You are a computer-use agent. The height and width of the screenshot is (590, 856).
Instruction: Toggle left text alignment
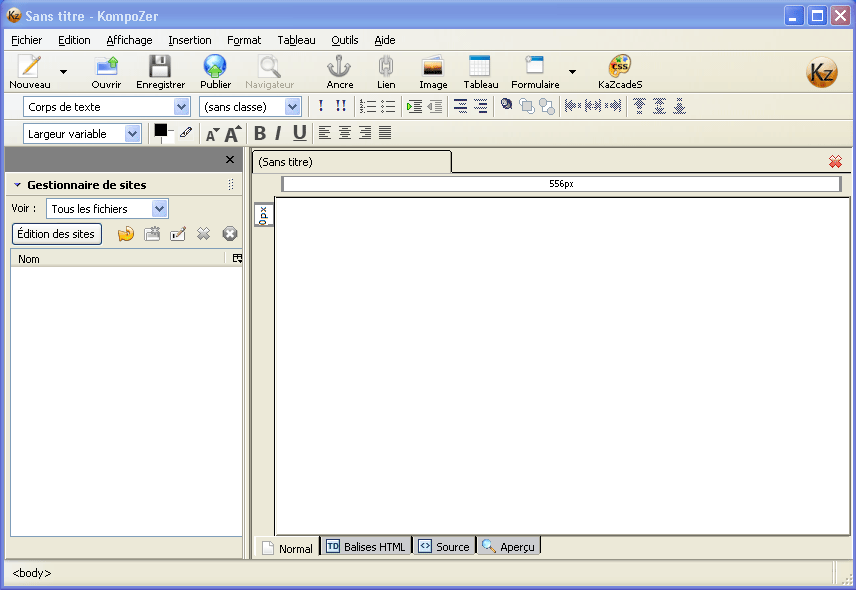(x=325, y=133)
